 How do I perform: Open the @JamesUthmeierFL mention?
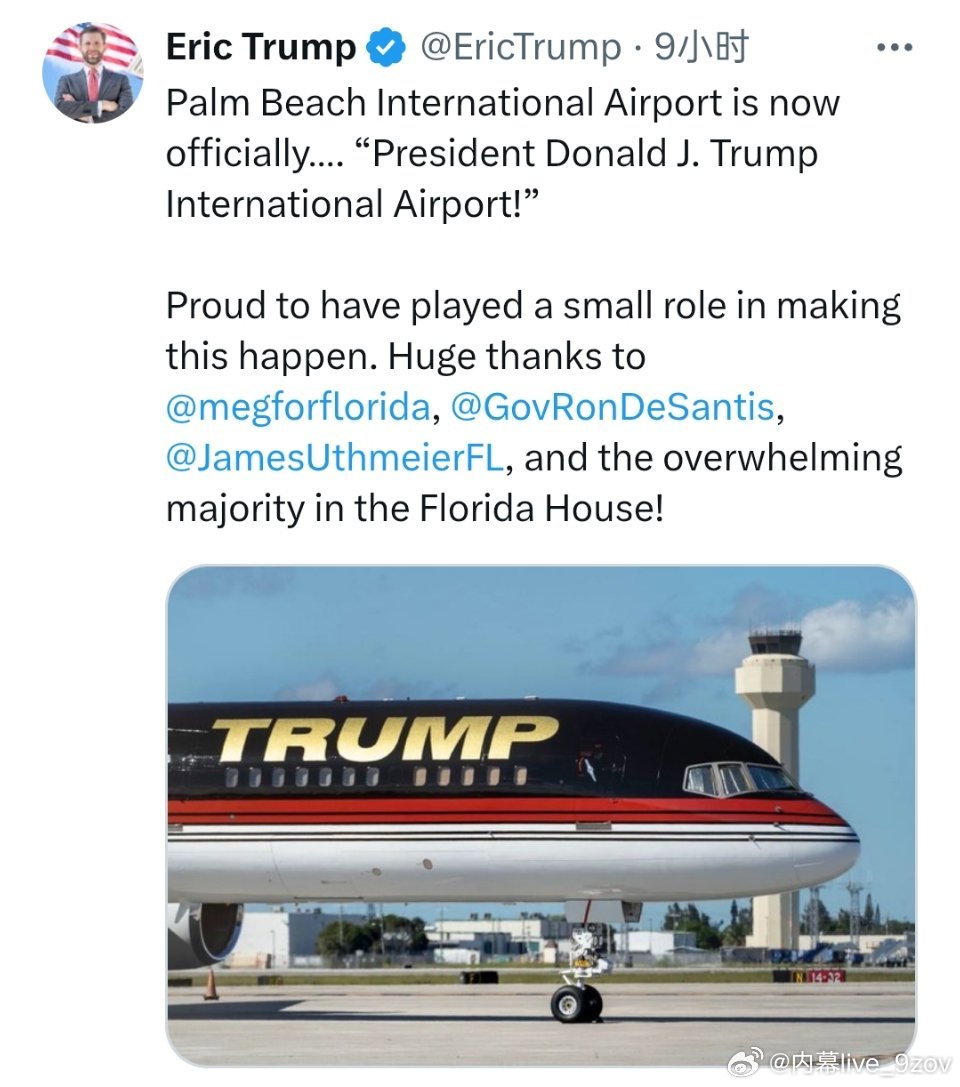tap(335, 458)
